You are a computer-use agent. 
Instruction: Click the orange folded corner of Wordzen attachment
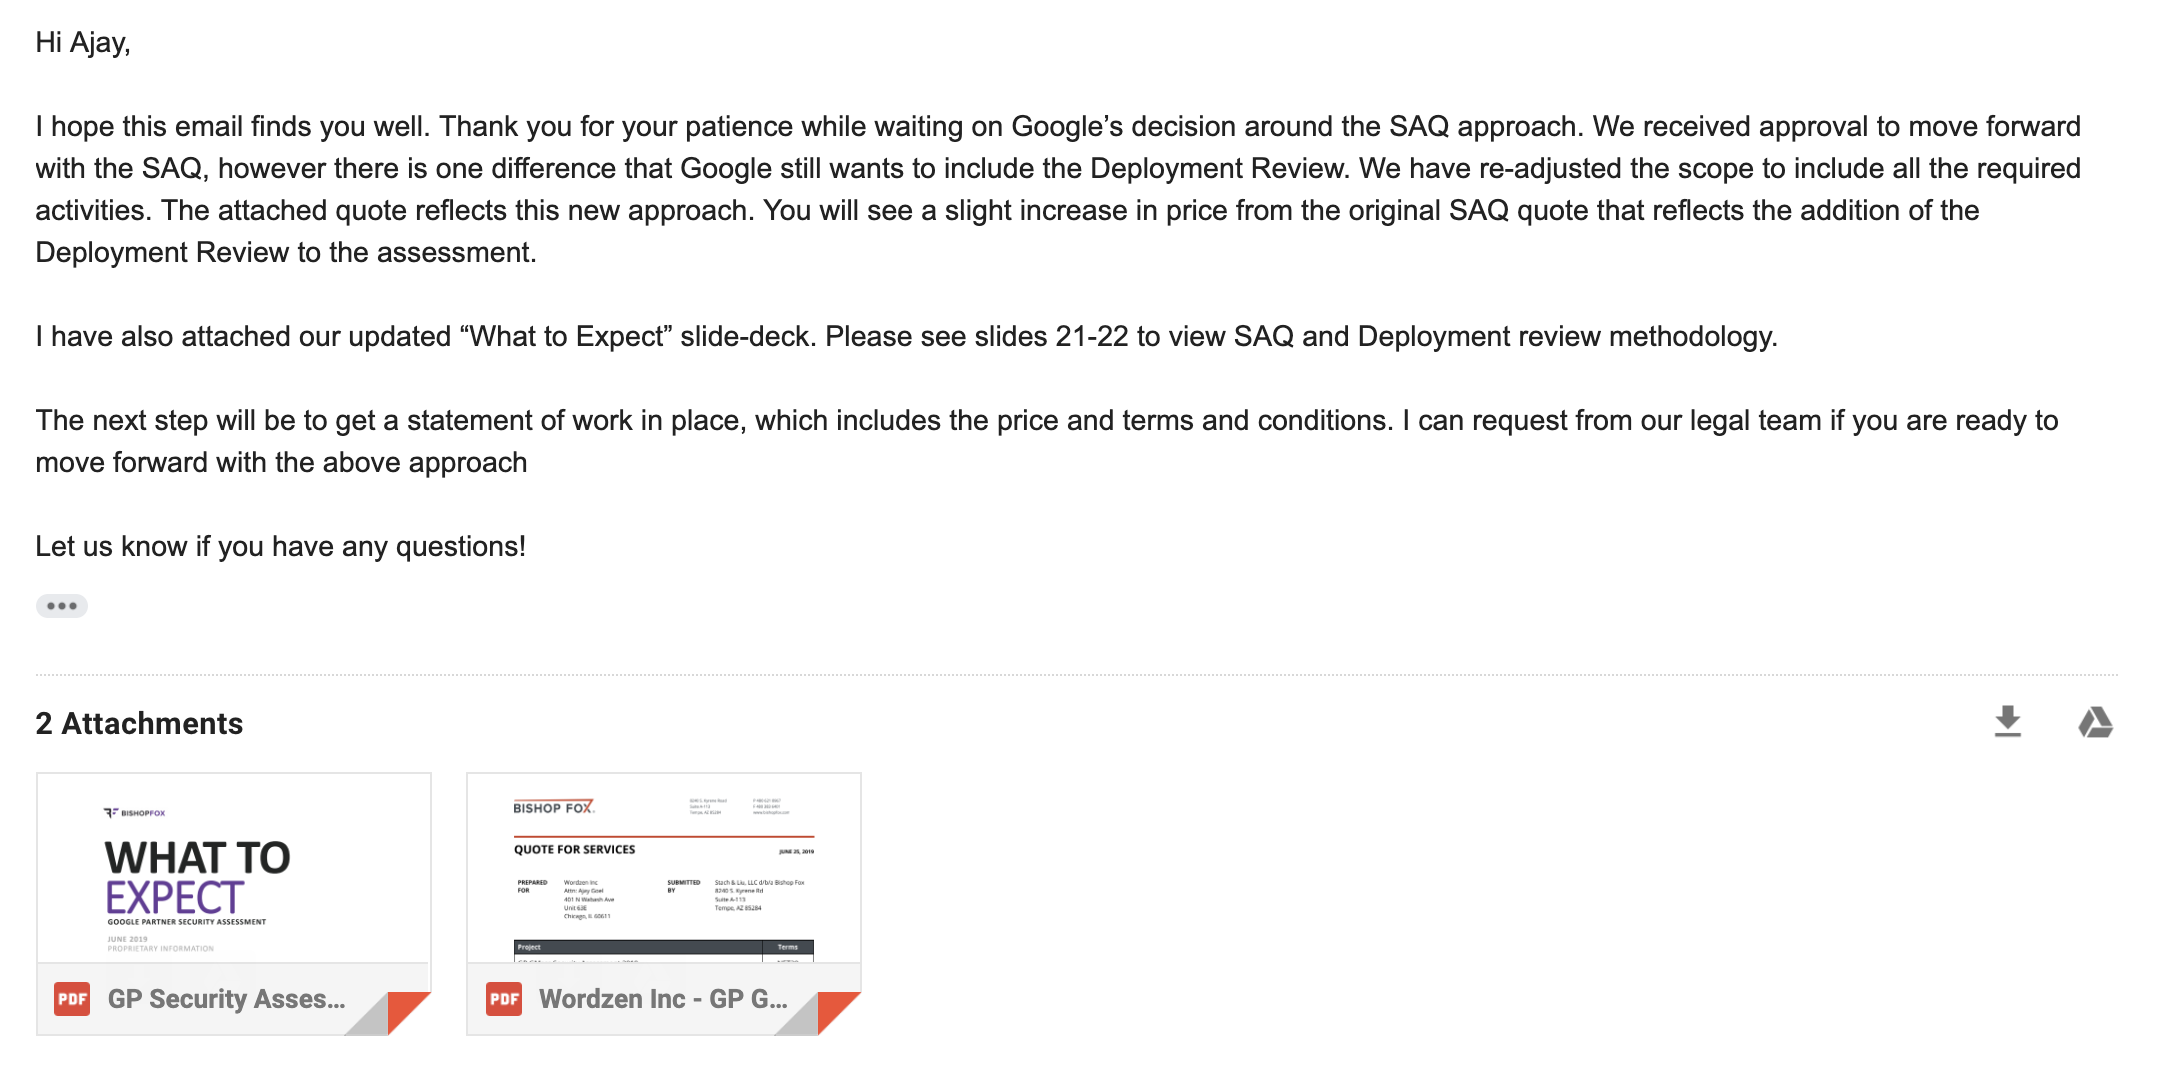(840, 1012)
